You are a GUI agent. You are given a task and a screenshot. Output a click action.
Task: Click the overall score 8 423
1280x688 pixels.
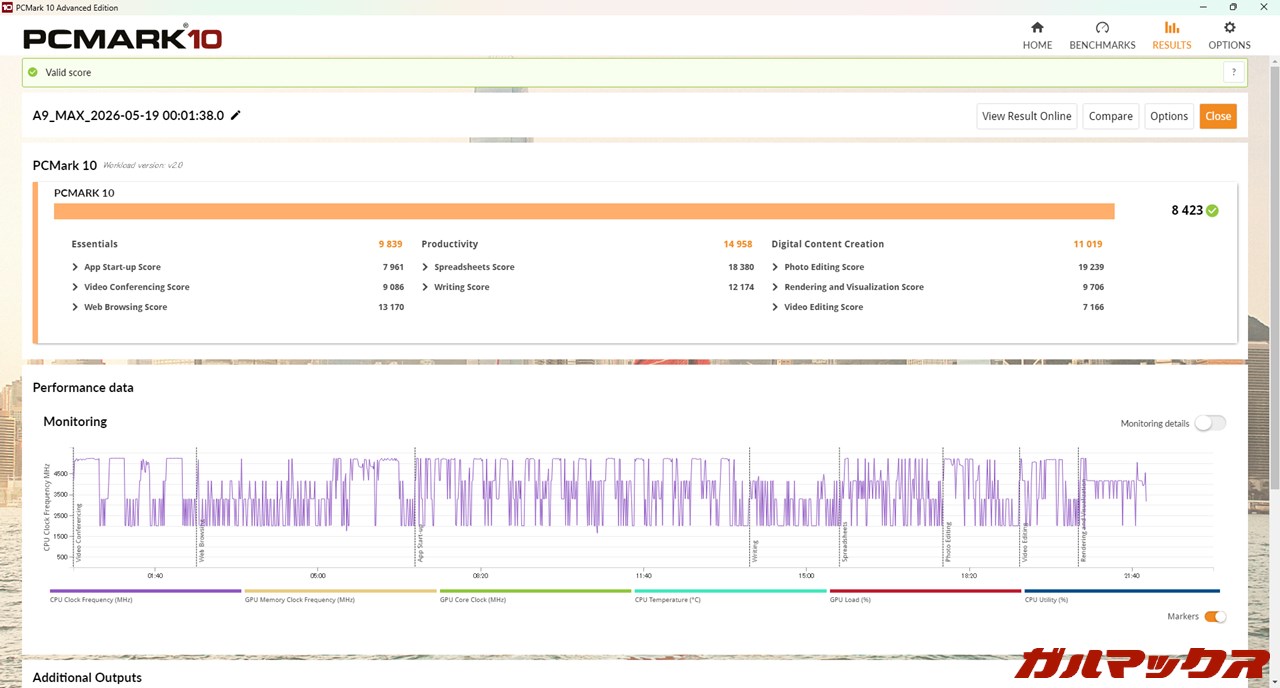[1187, 210]
